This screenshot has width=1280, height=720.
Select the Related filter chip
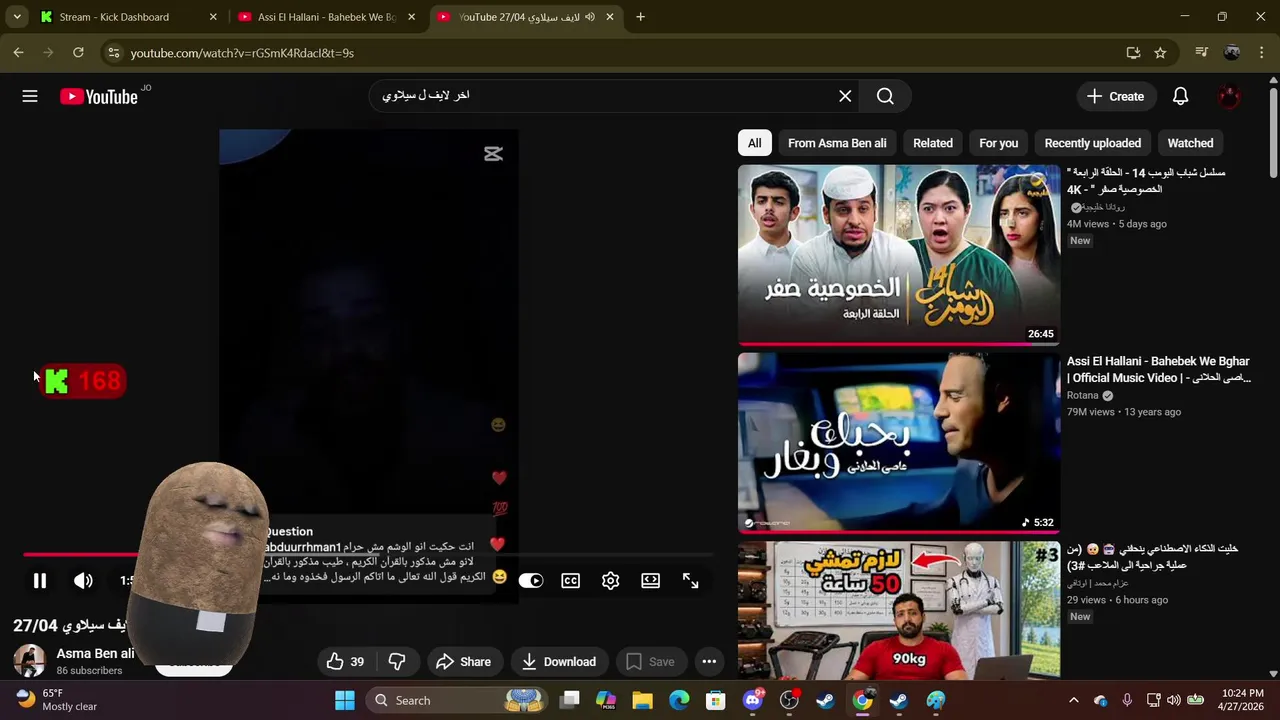[x=933, y=143]
